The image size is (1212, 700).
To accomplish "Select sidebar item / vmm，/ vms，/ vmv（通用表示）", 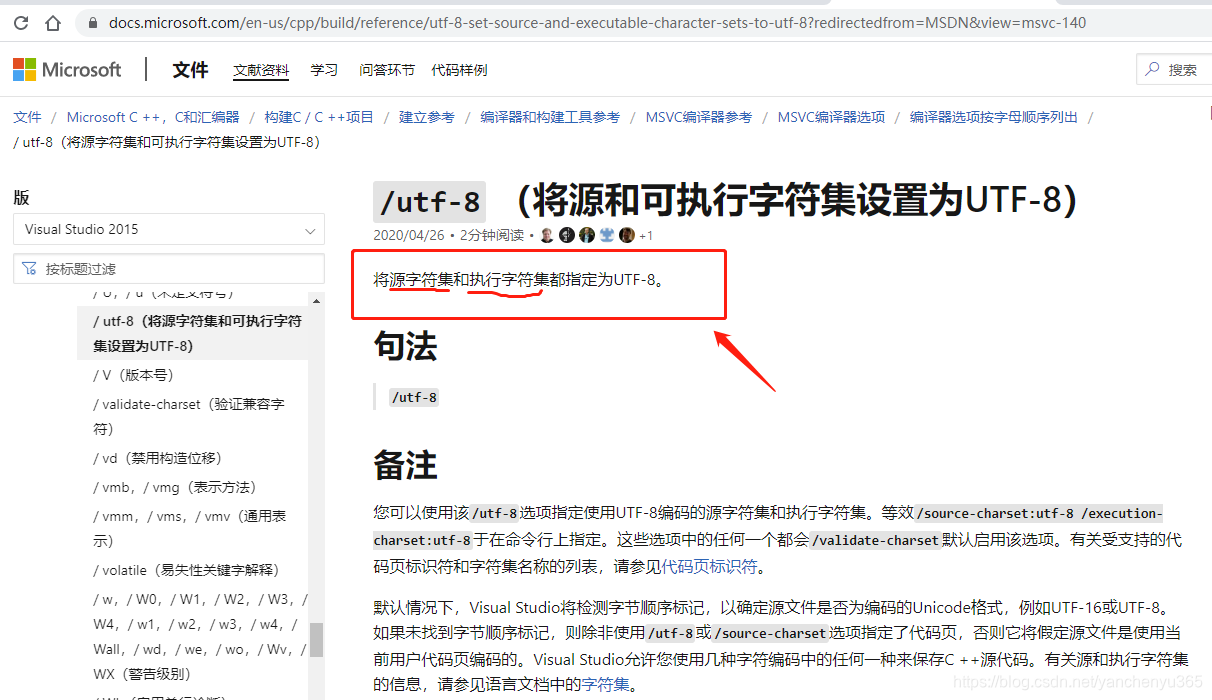I will (x=190, y=528).
